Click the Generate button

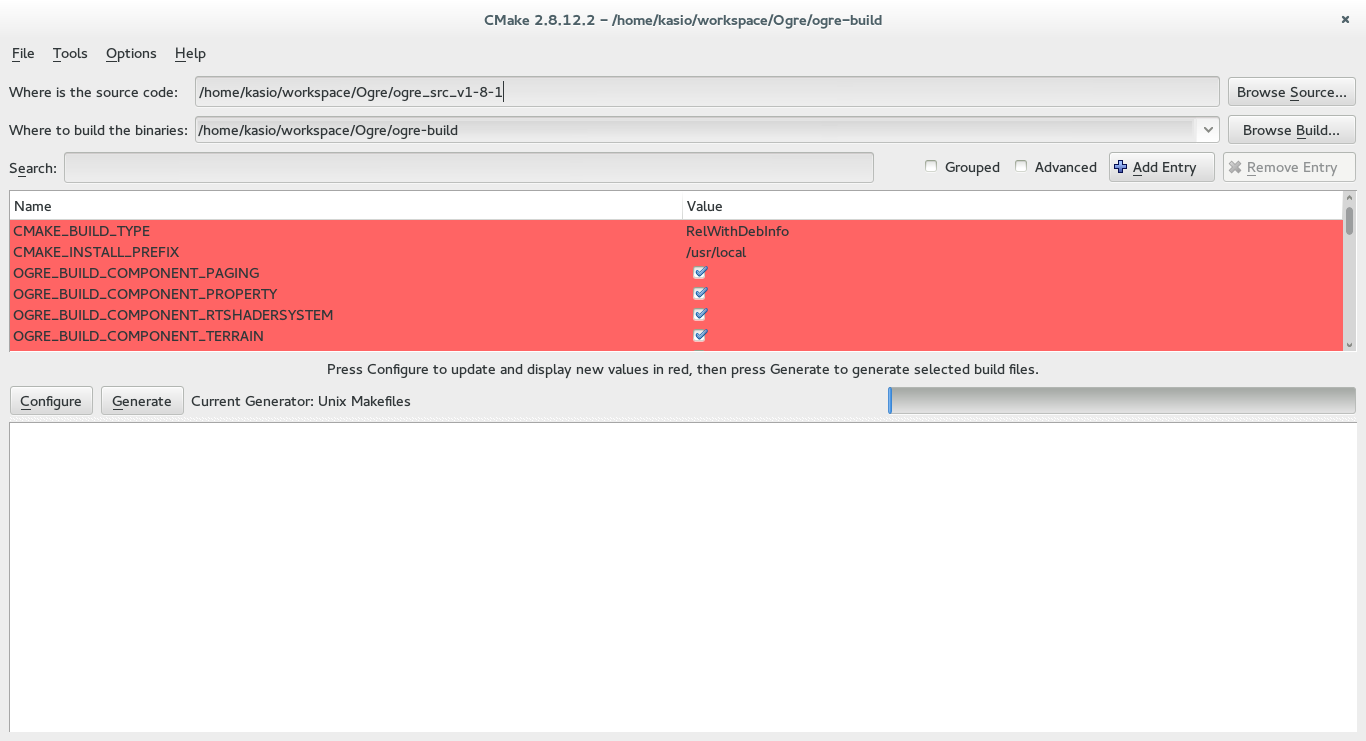tap(142, 401)
